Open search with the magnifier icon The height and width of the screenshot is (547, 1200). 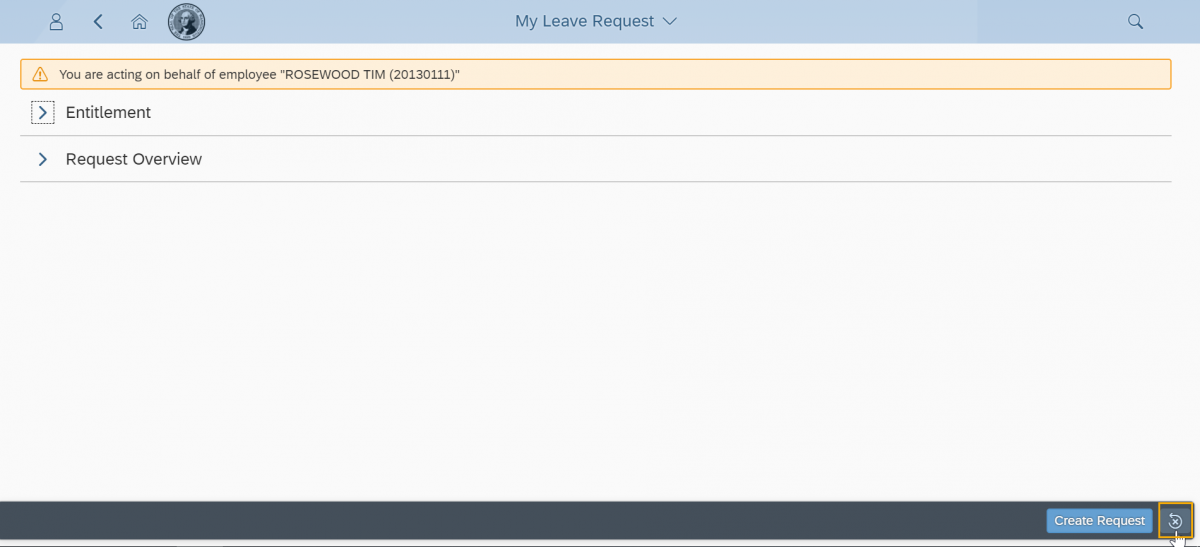1135,21
